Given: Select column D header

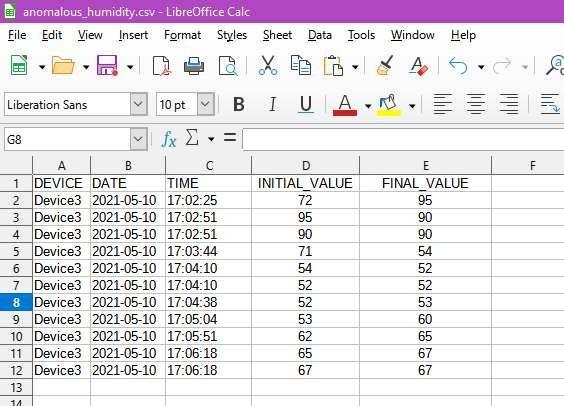Looking at the screenshot, I should point(305,165).
